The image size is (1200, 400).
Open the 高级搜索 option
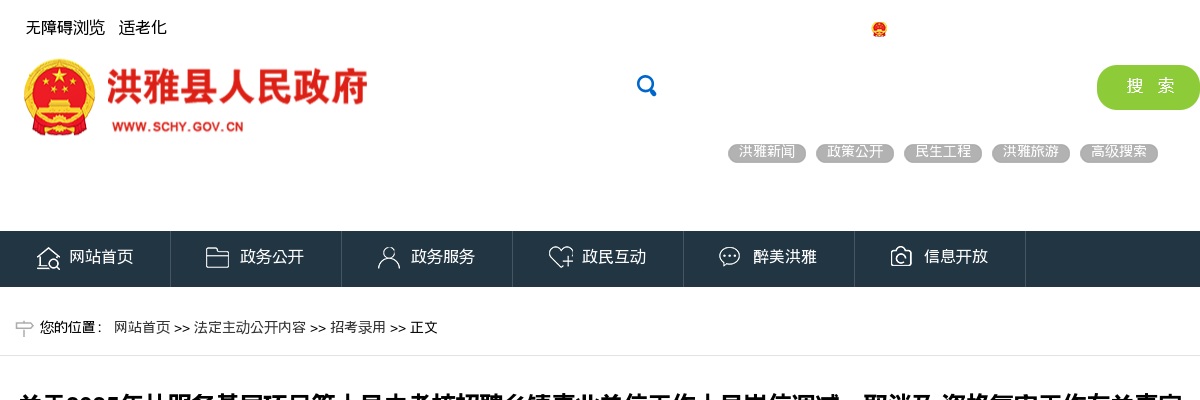point(1119,153)
